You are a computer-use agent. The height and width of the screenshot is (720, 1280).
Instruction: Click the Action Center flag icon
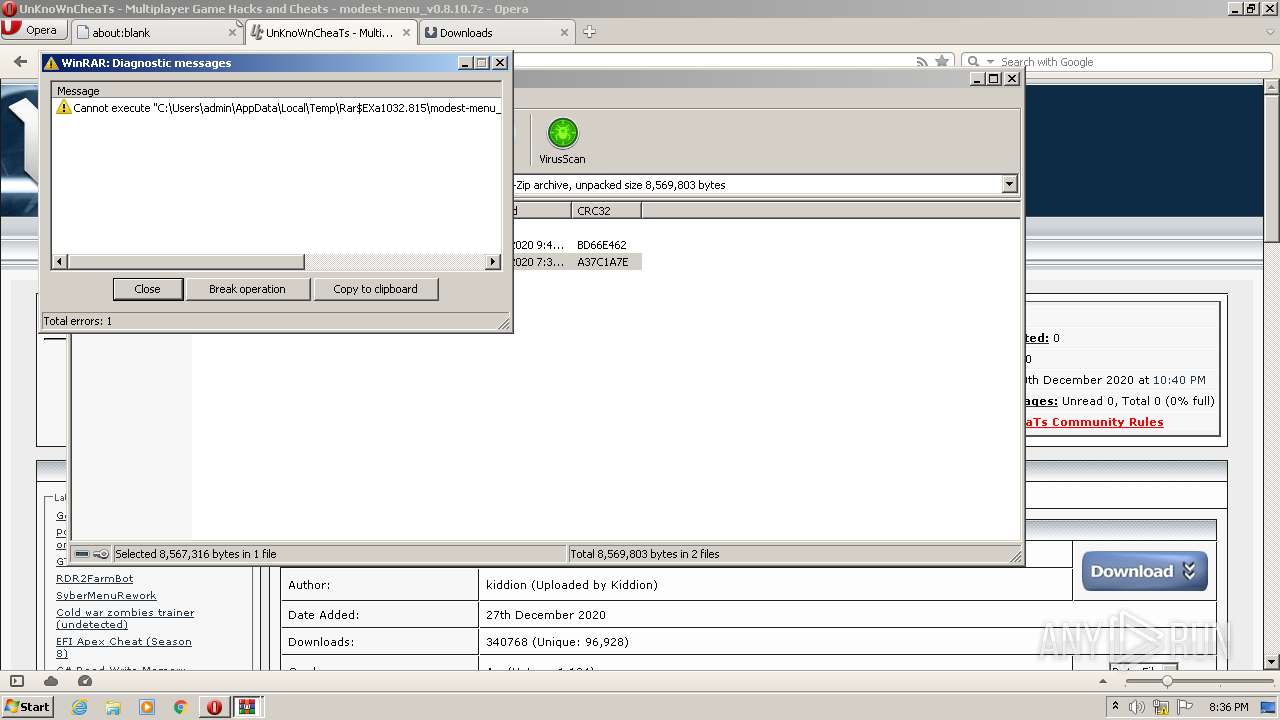[x=1185, y=707]
